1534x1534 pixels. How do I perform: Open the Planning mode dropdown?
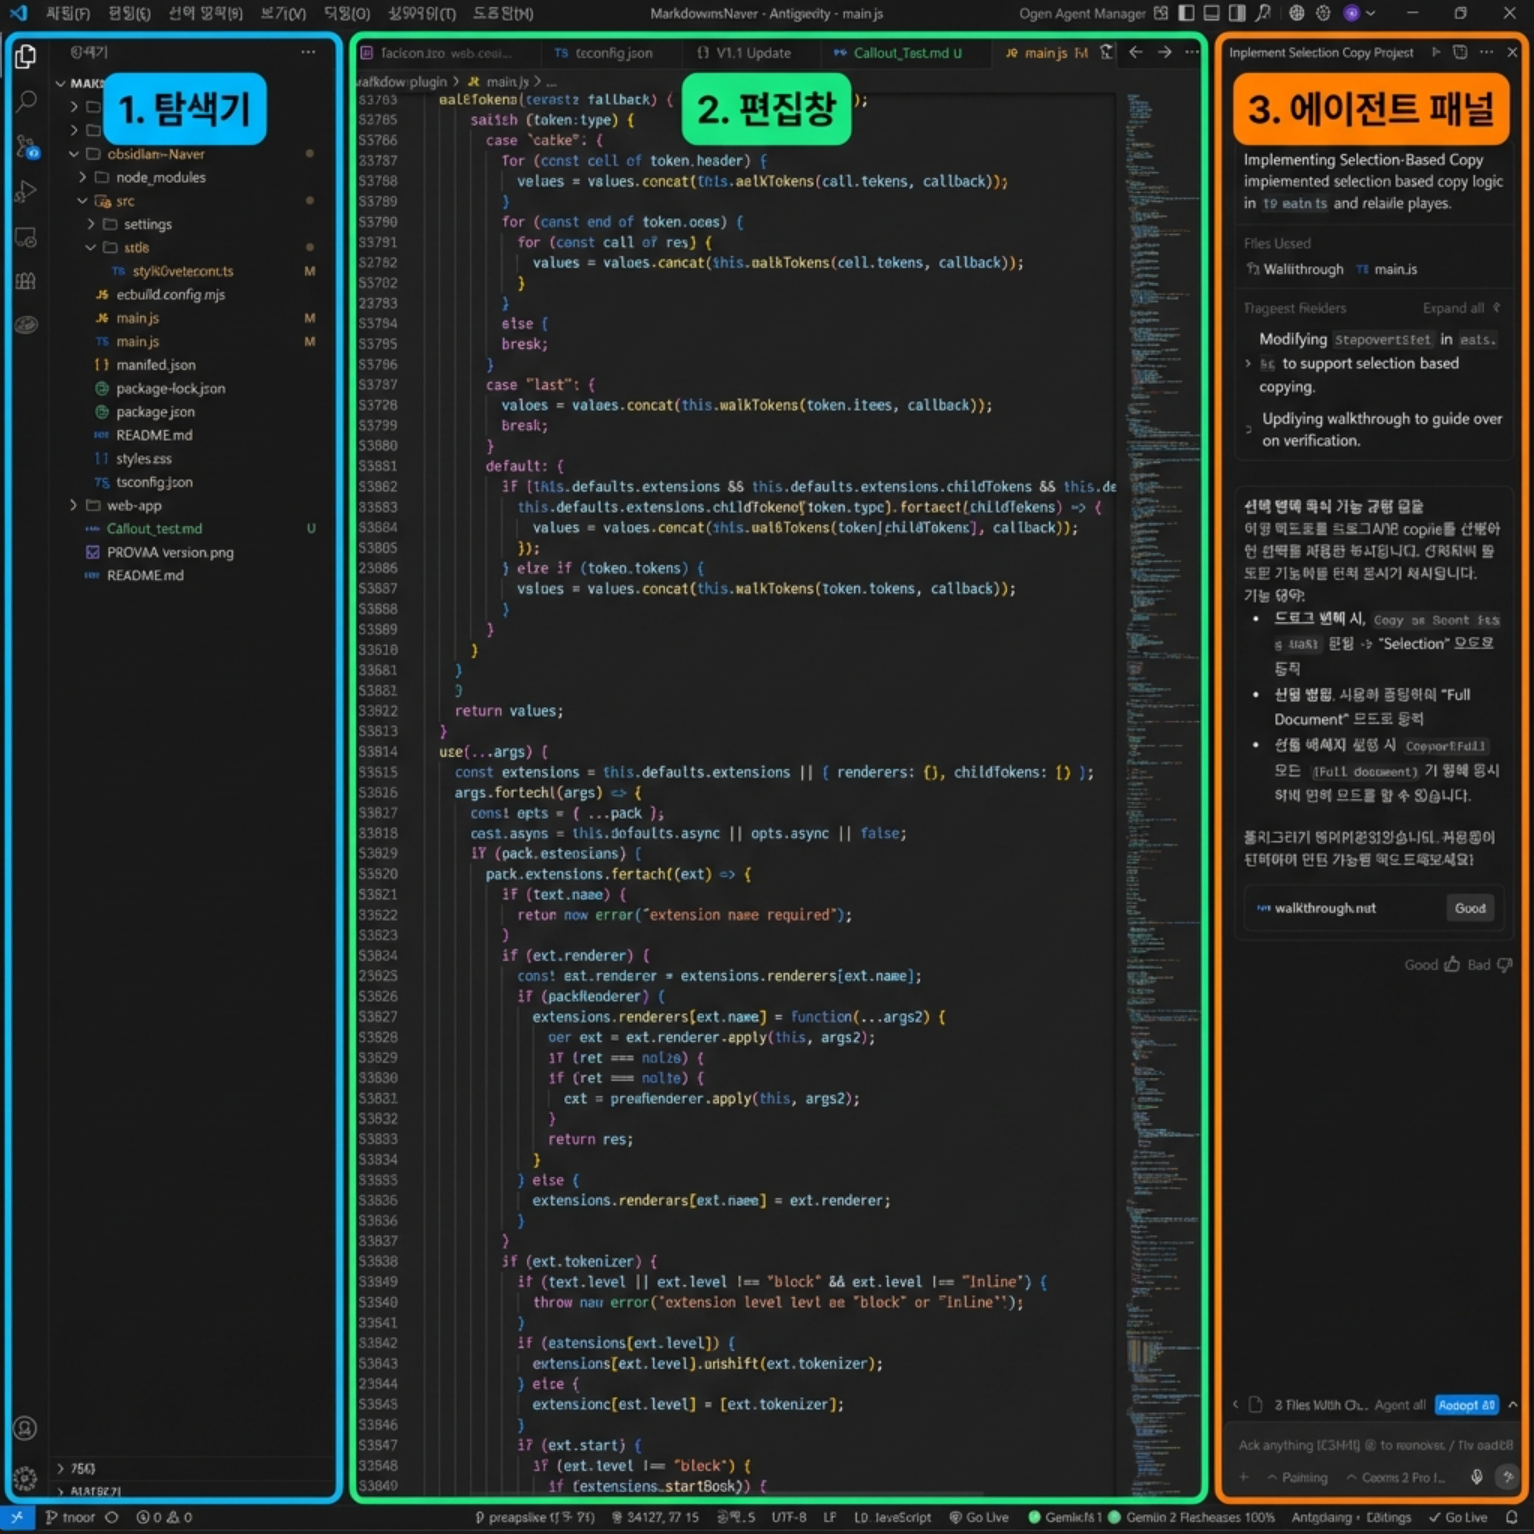(x=1297, y=1477)
